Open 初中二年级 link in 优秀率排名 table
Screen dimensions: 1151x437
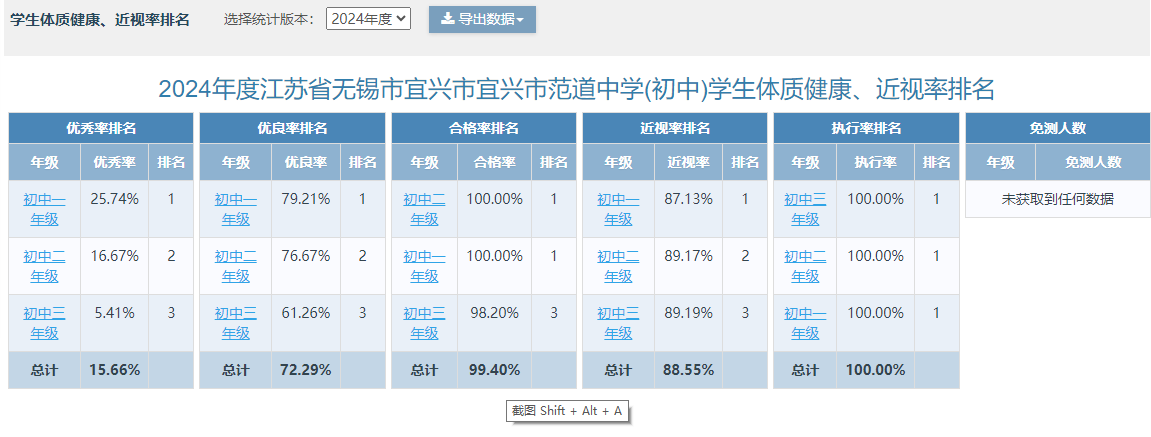[44, 266]
